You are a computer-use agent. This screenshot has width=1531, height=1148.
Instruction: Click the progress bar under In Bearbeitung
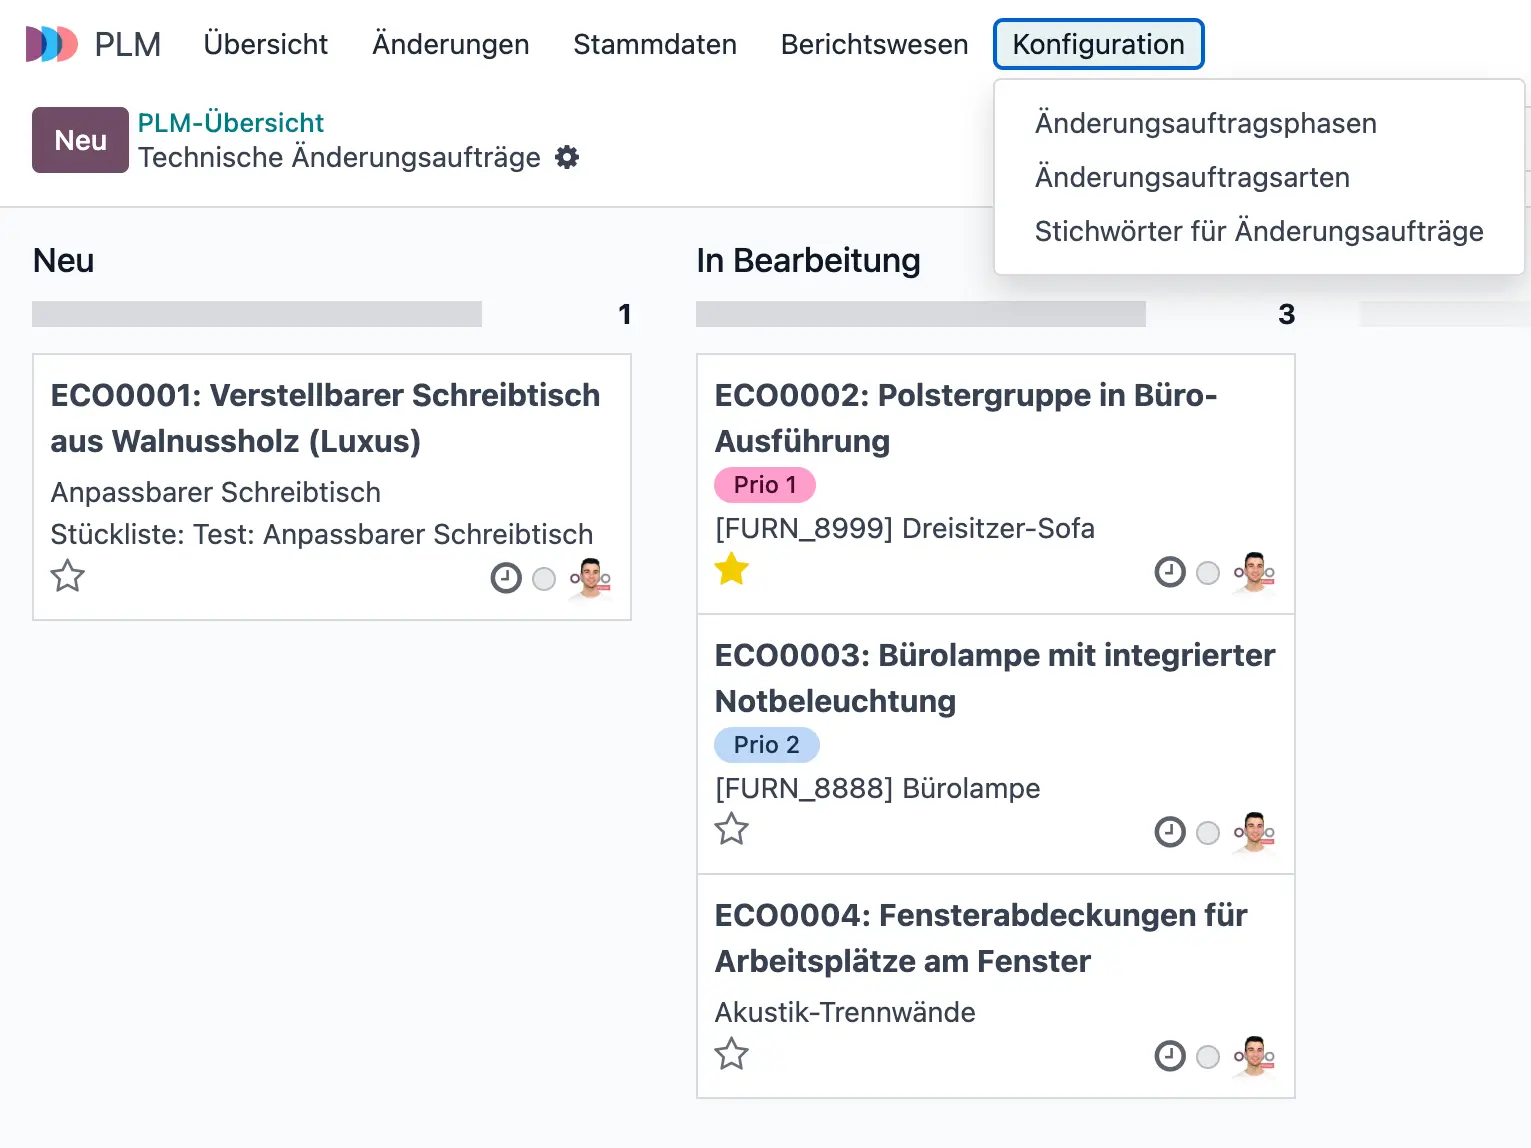coord(920,313)
